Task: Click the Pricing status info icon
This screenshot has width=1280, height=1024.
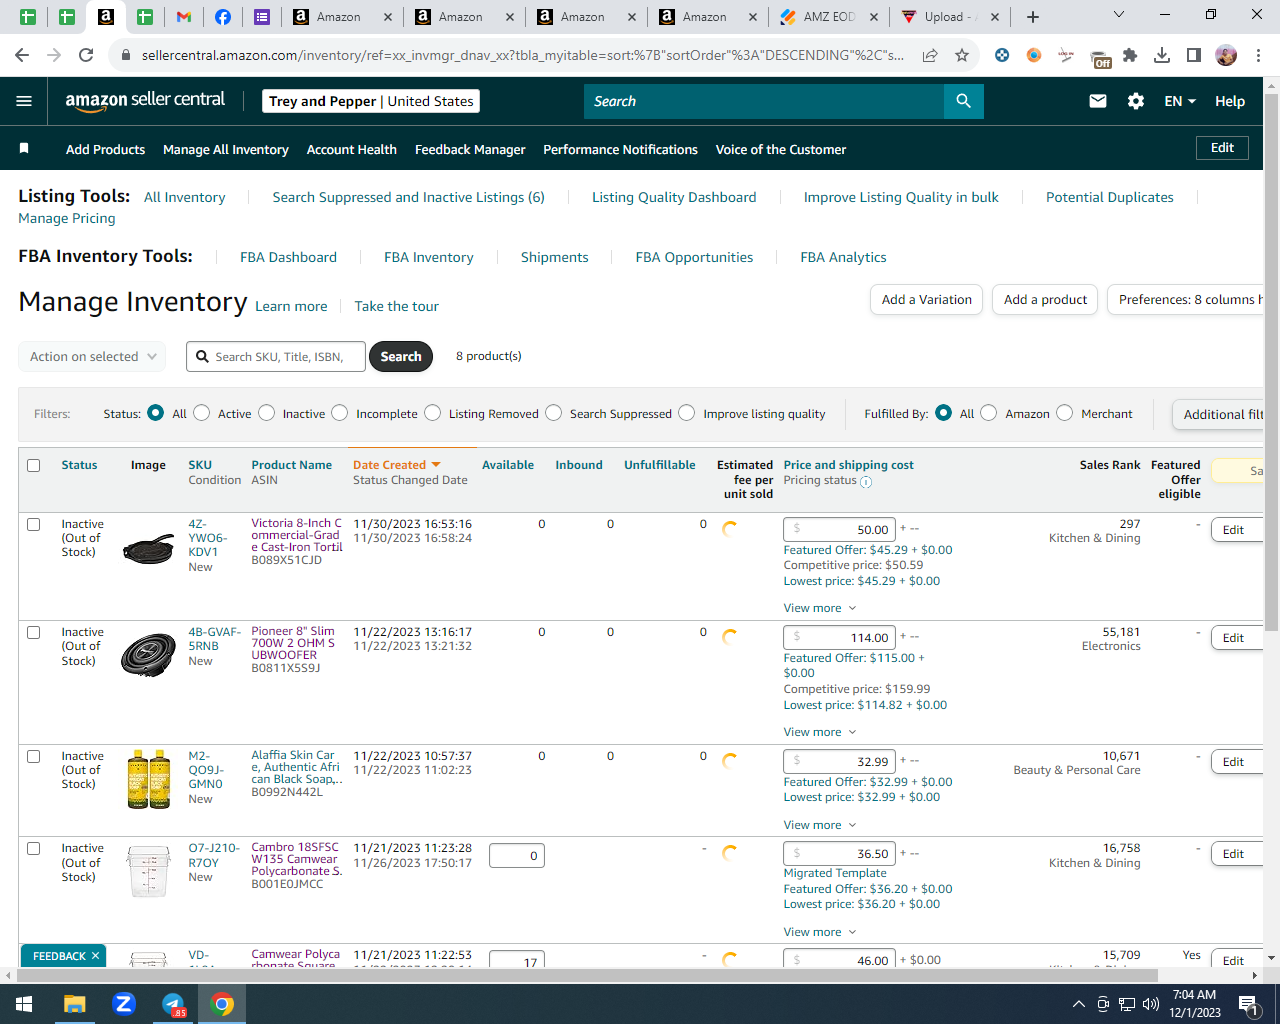Action: (866, 481)
